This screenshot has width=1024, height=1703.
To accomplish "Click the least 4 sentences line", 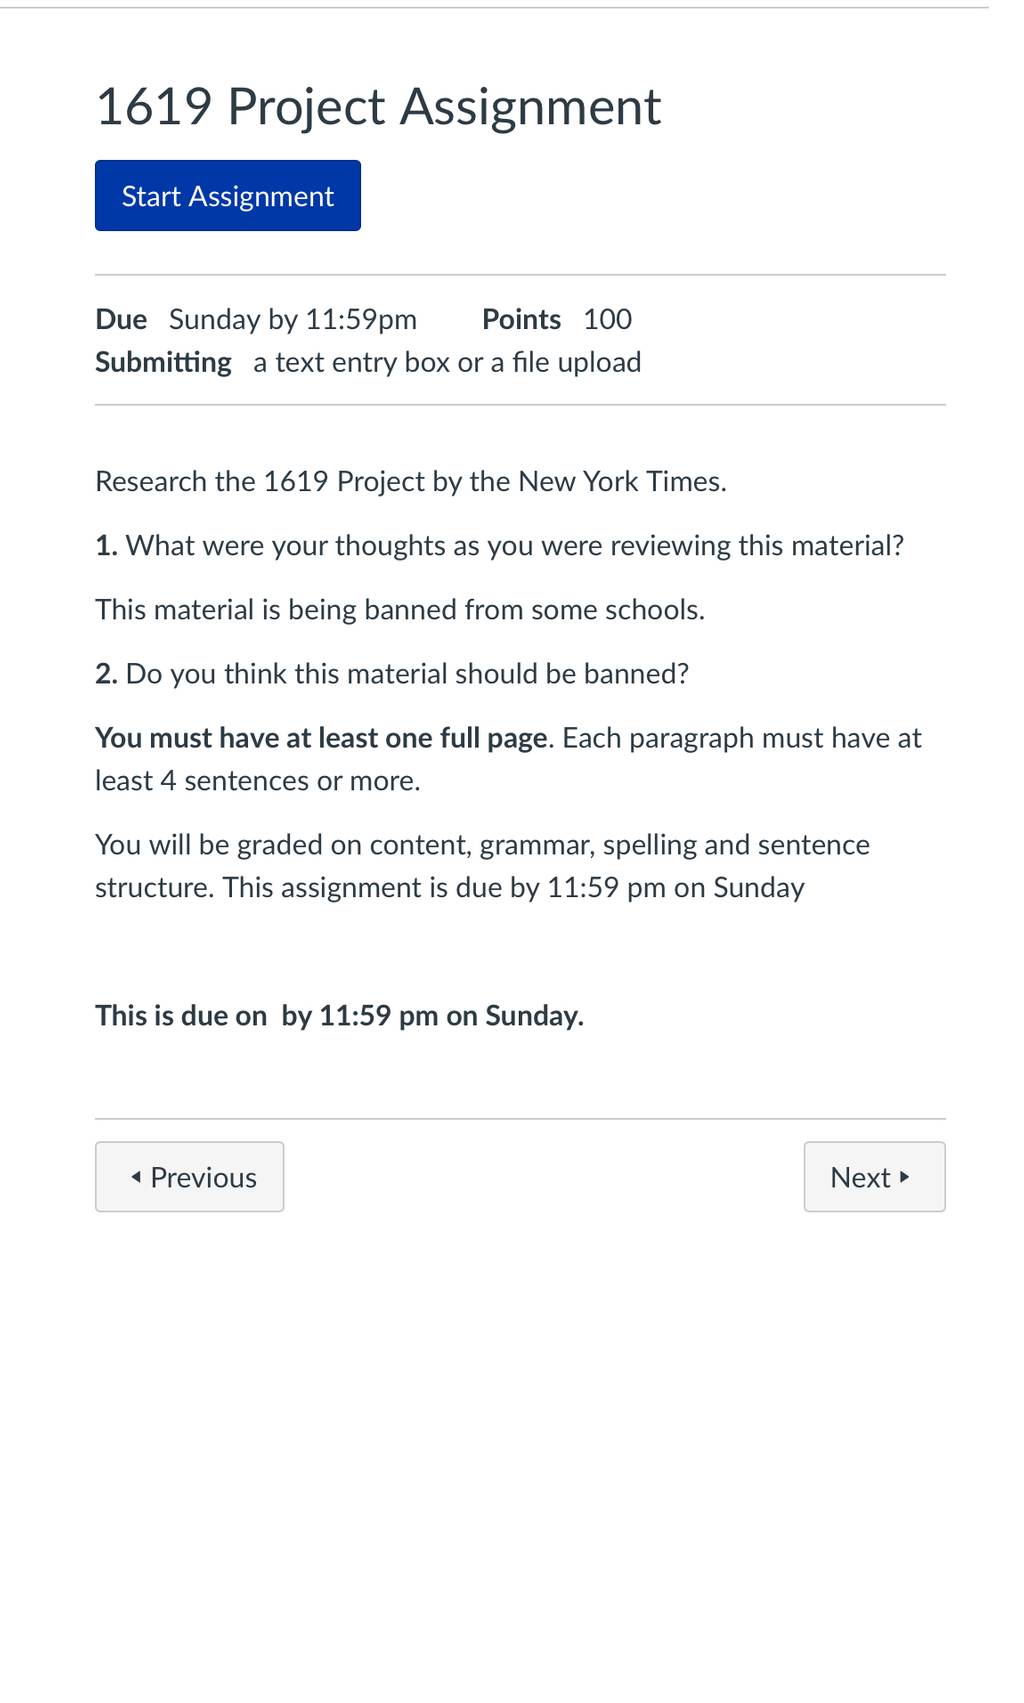I will (x=258, y=781).
